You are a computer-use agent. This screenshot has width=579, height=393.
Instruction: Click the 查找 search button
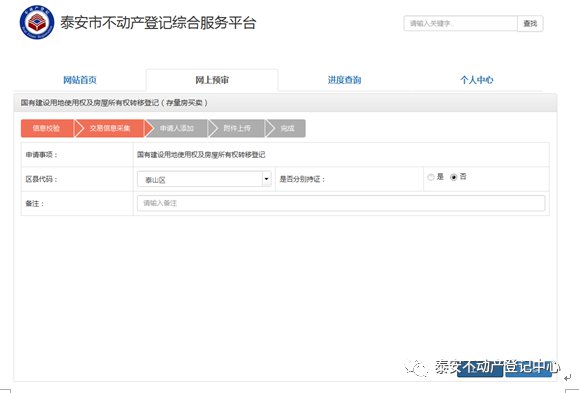pos(530,24)
